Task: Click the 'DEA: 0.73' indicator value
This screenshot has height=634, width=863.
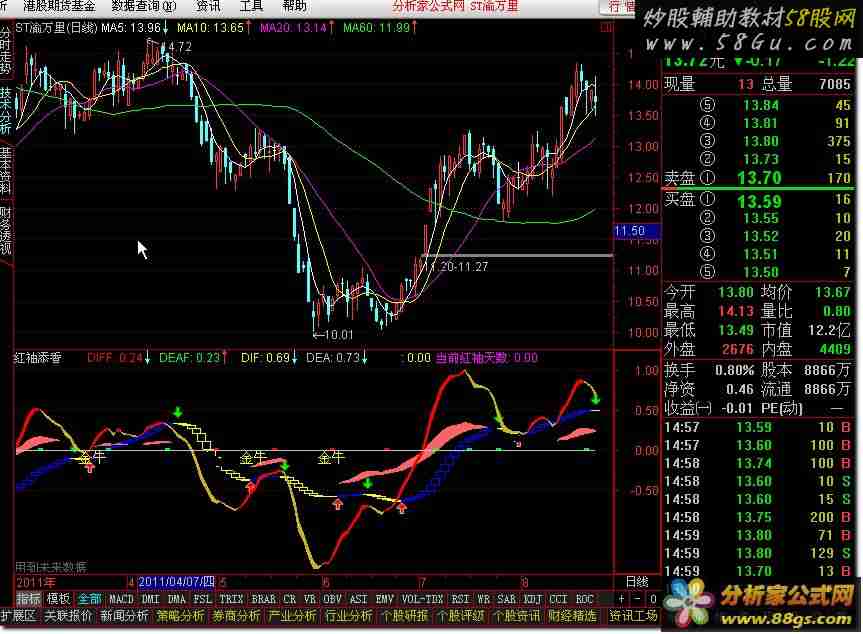Action: [331, 358]
